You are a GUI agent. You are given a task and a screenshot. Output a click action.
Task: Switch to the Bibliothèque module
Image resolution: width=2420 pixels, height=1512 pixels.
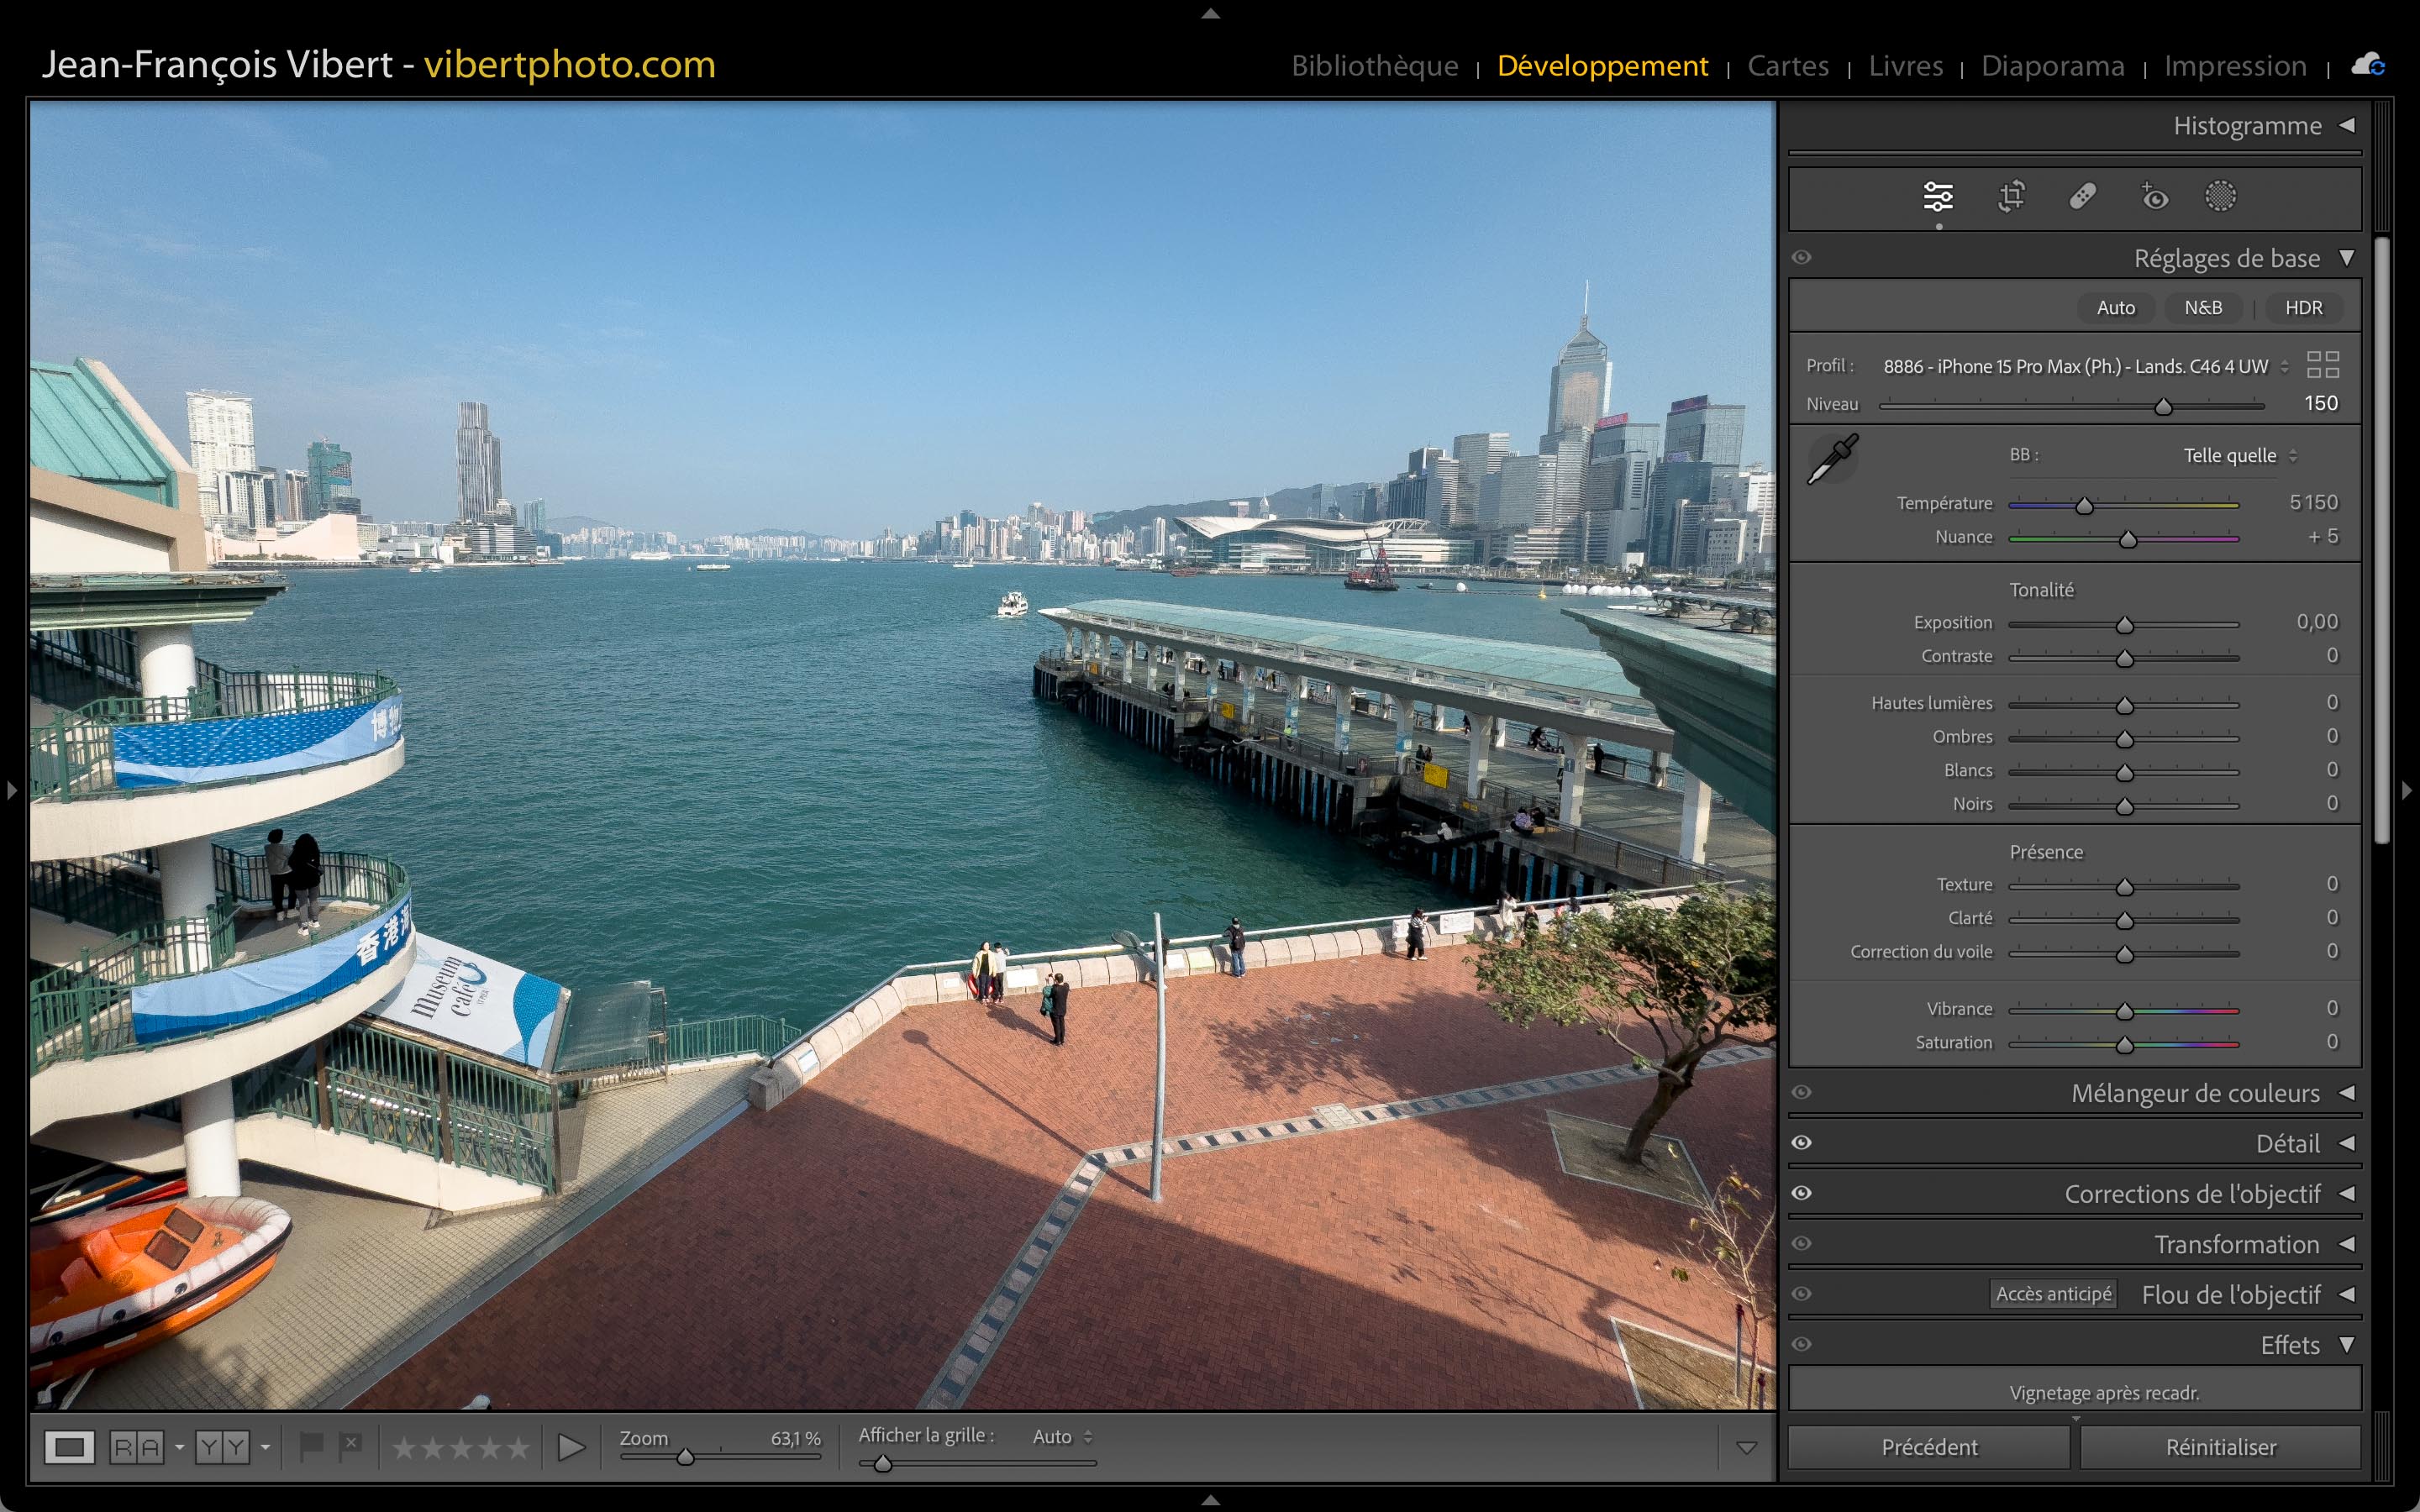click(1374, 66)
